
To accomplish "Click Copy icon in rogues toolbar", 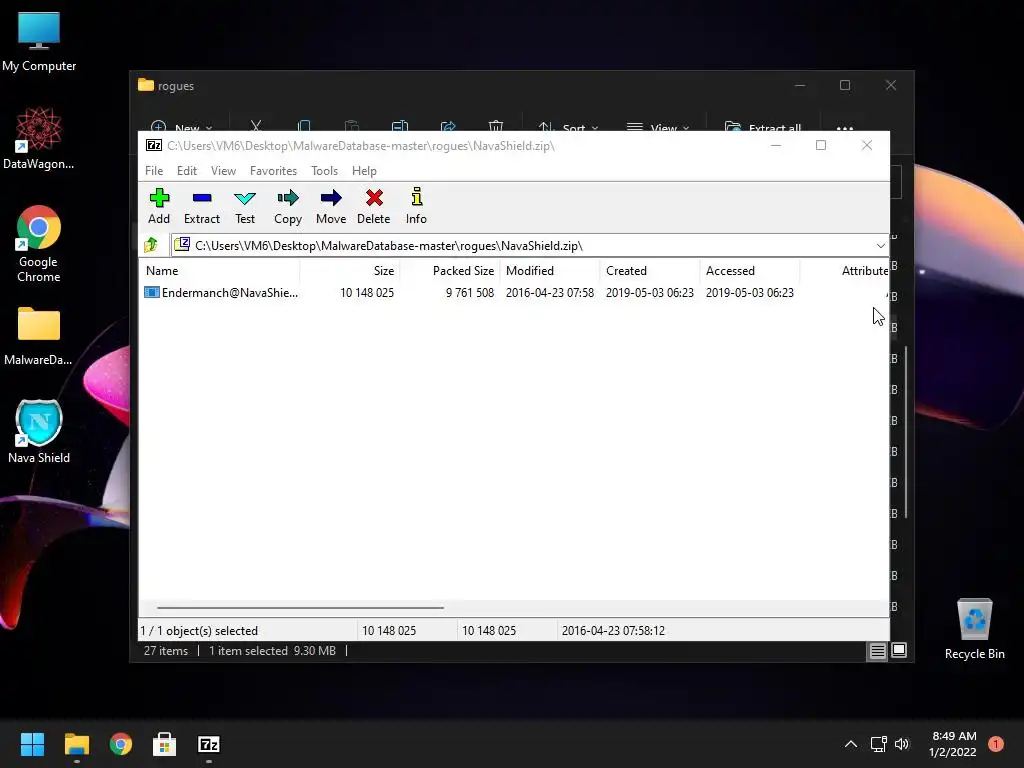I will tap(304, 126).
